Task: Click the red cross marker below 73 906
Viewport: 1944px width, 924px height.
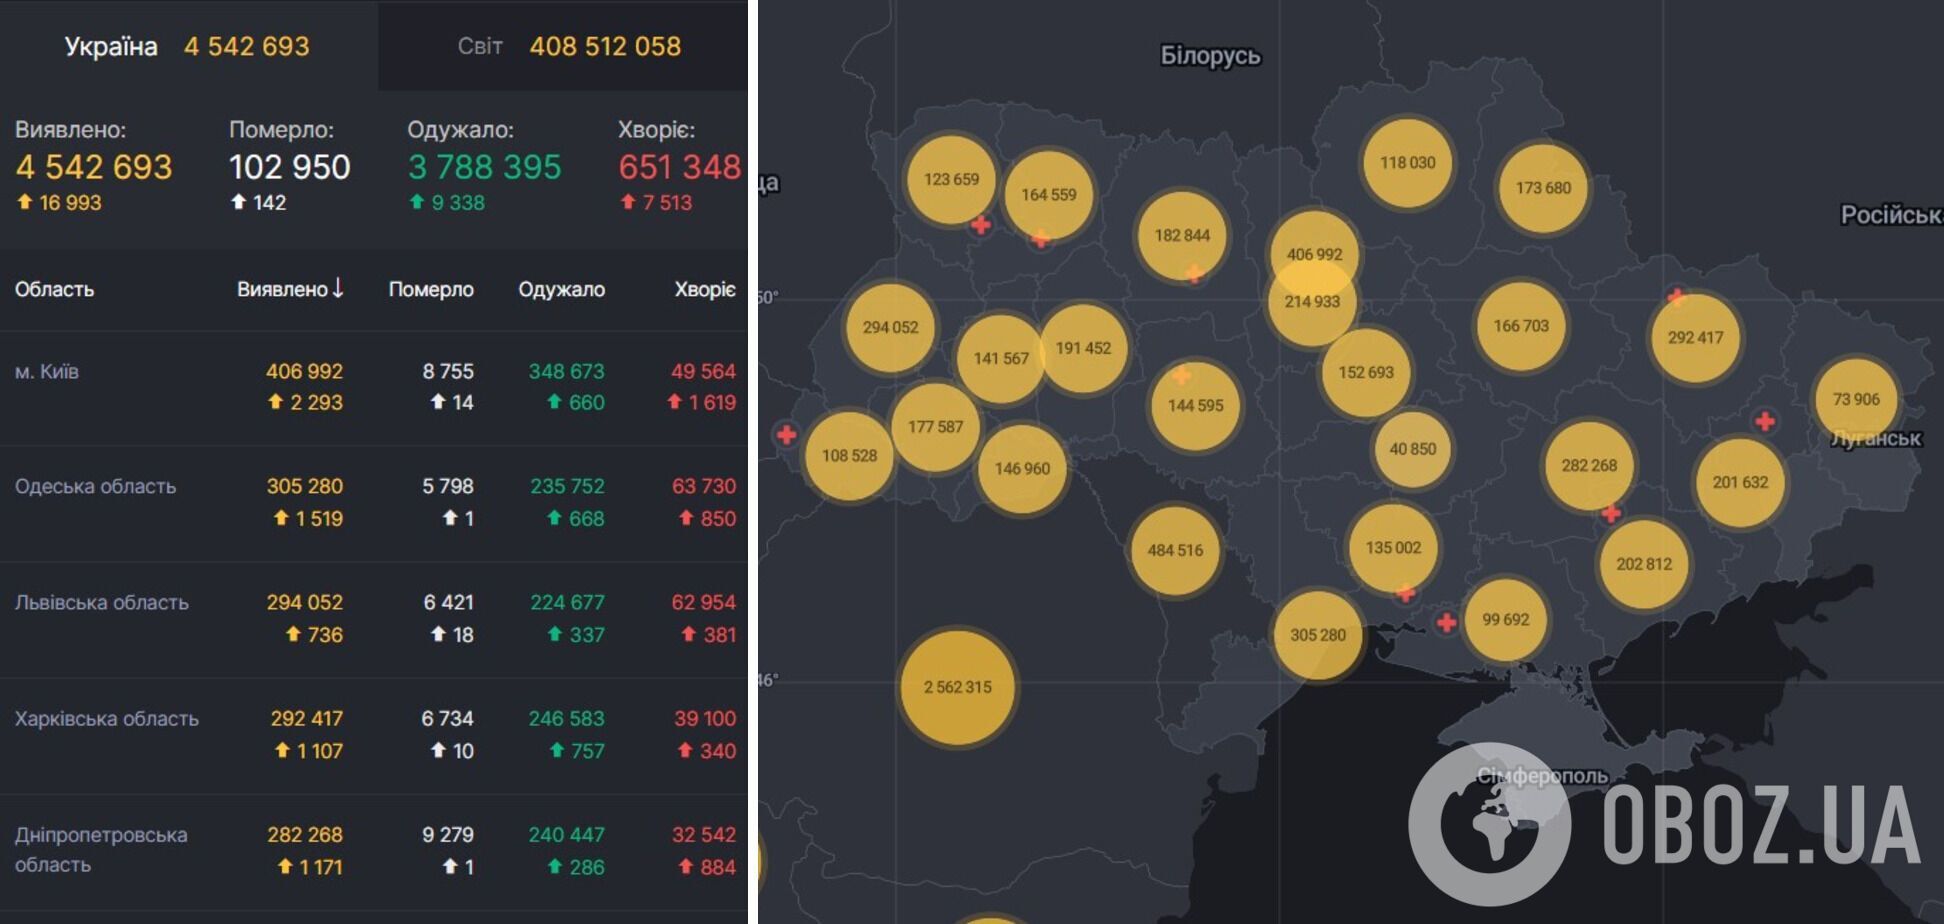Action: pos(1765,421)
